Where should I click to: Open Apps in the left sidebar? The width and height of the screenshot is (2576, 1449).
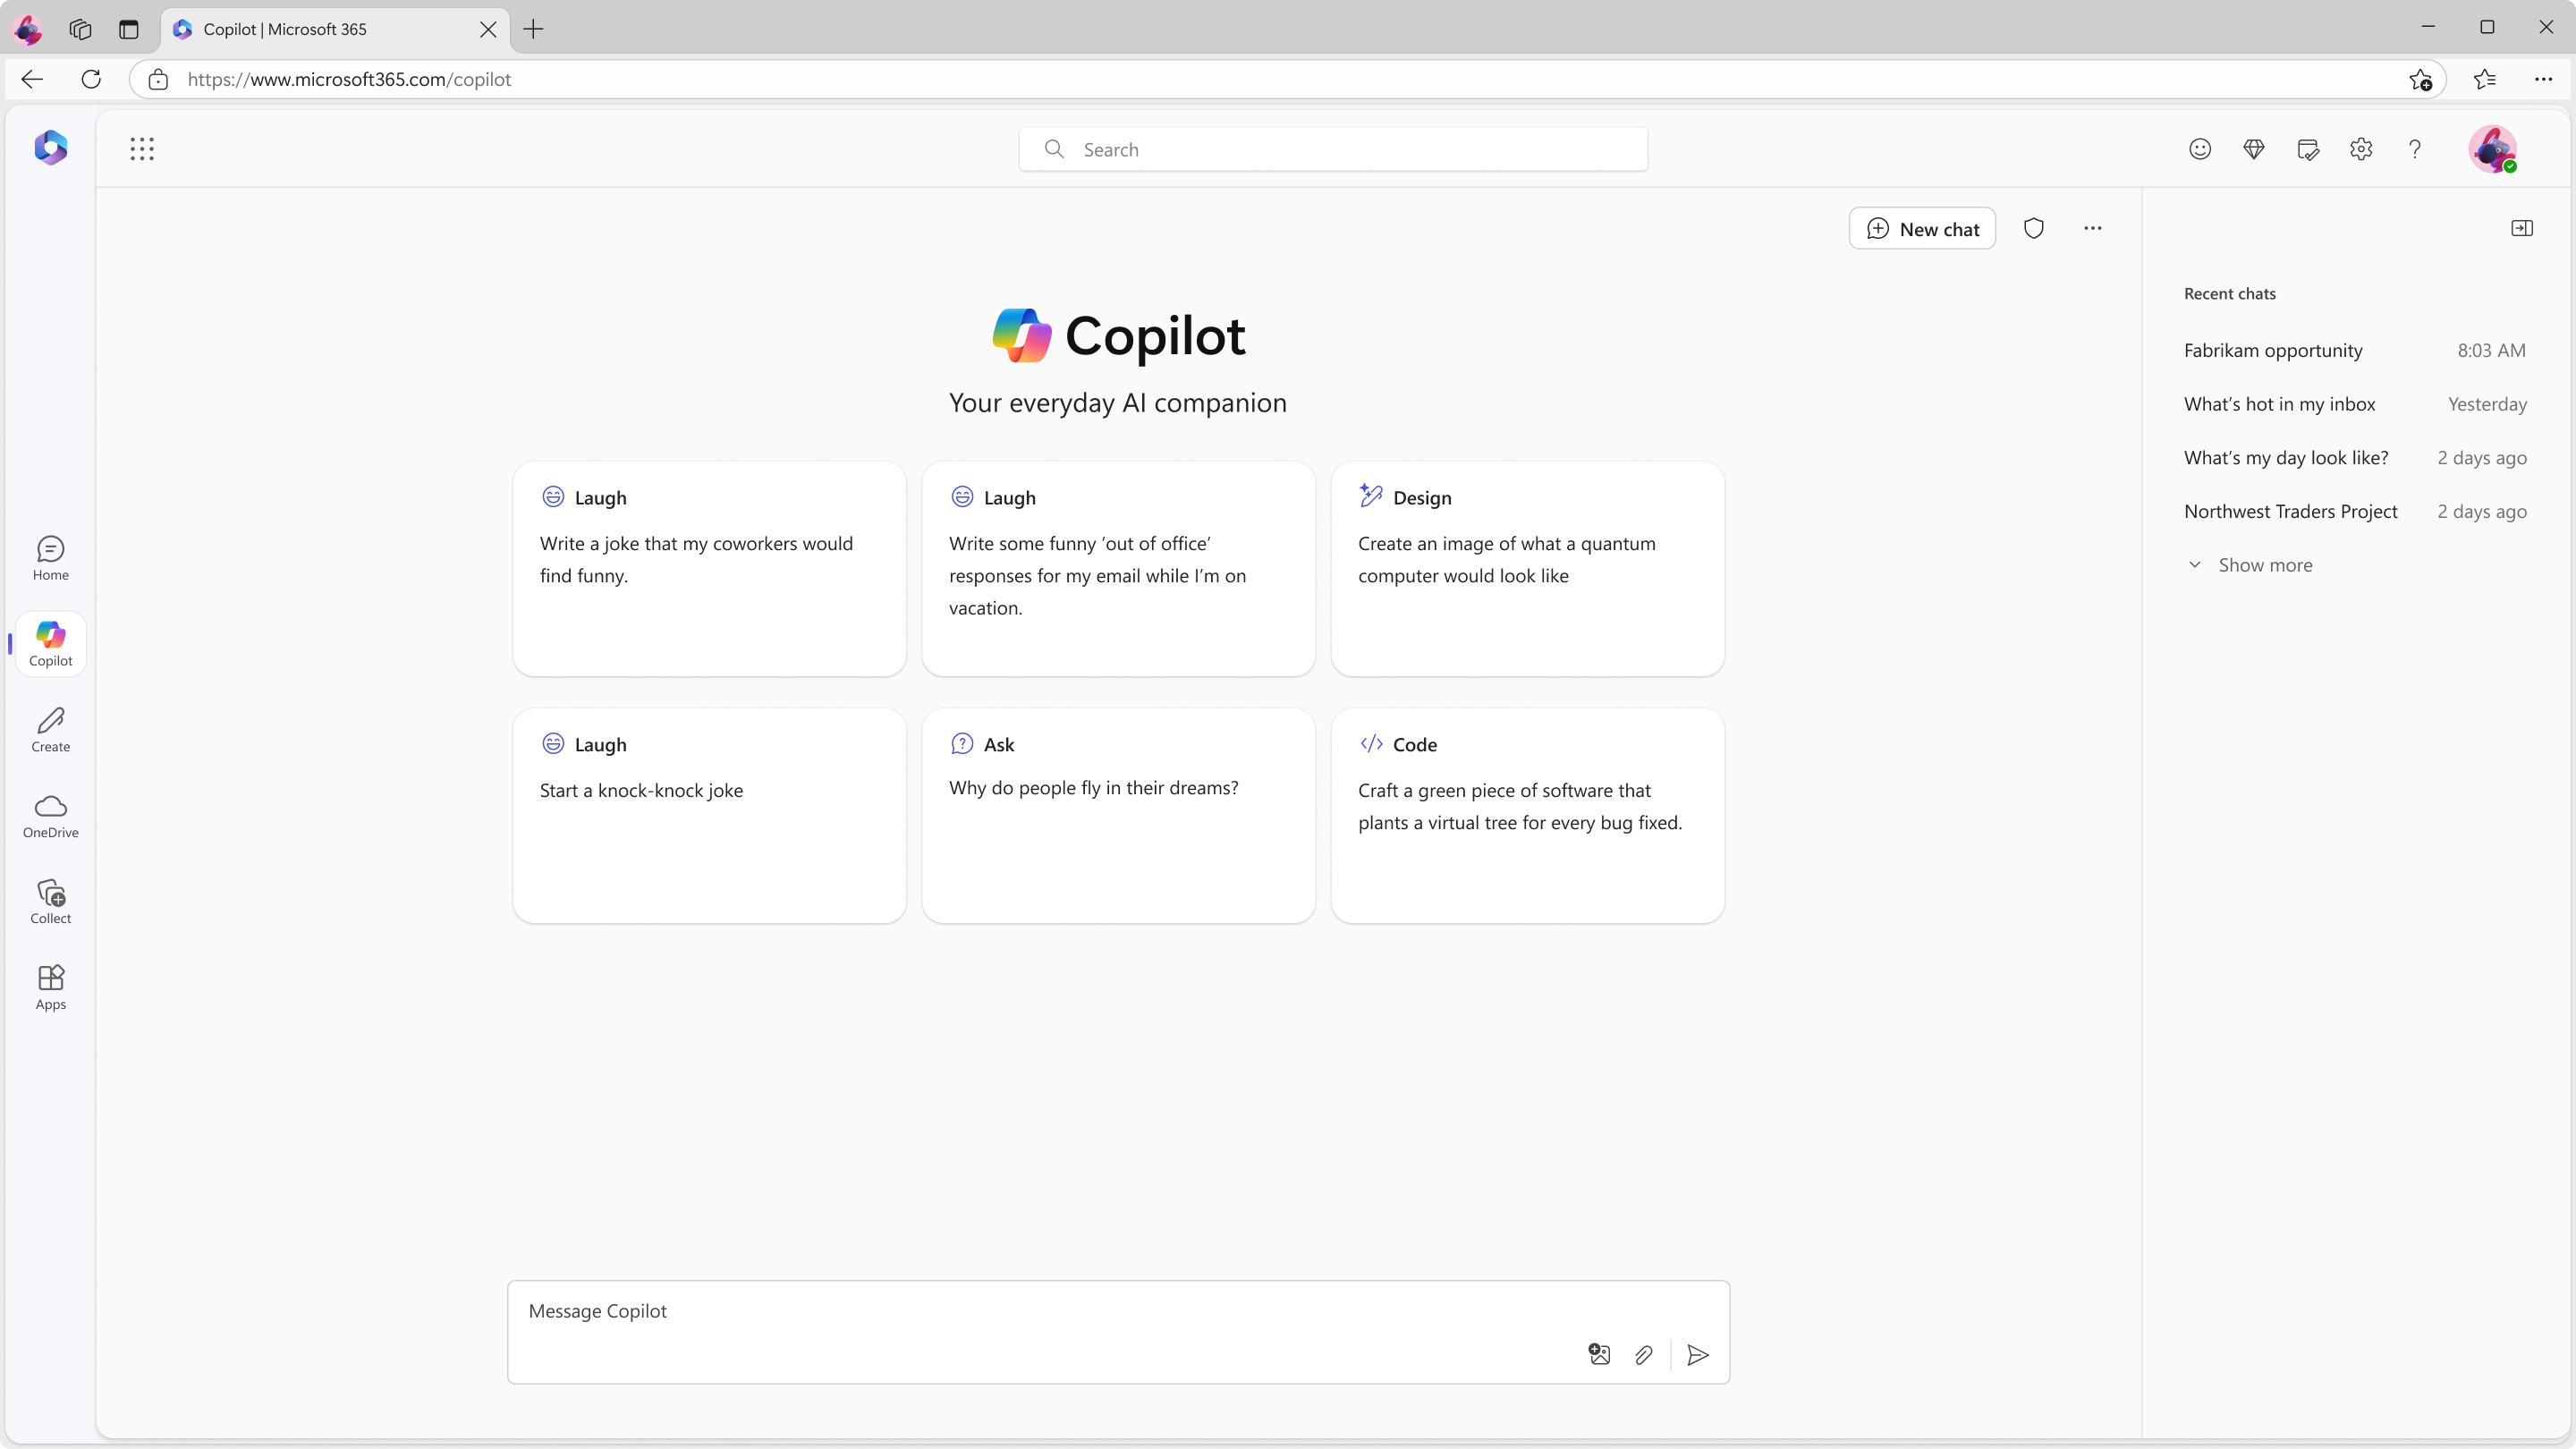51,988
